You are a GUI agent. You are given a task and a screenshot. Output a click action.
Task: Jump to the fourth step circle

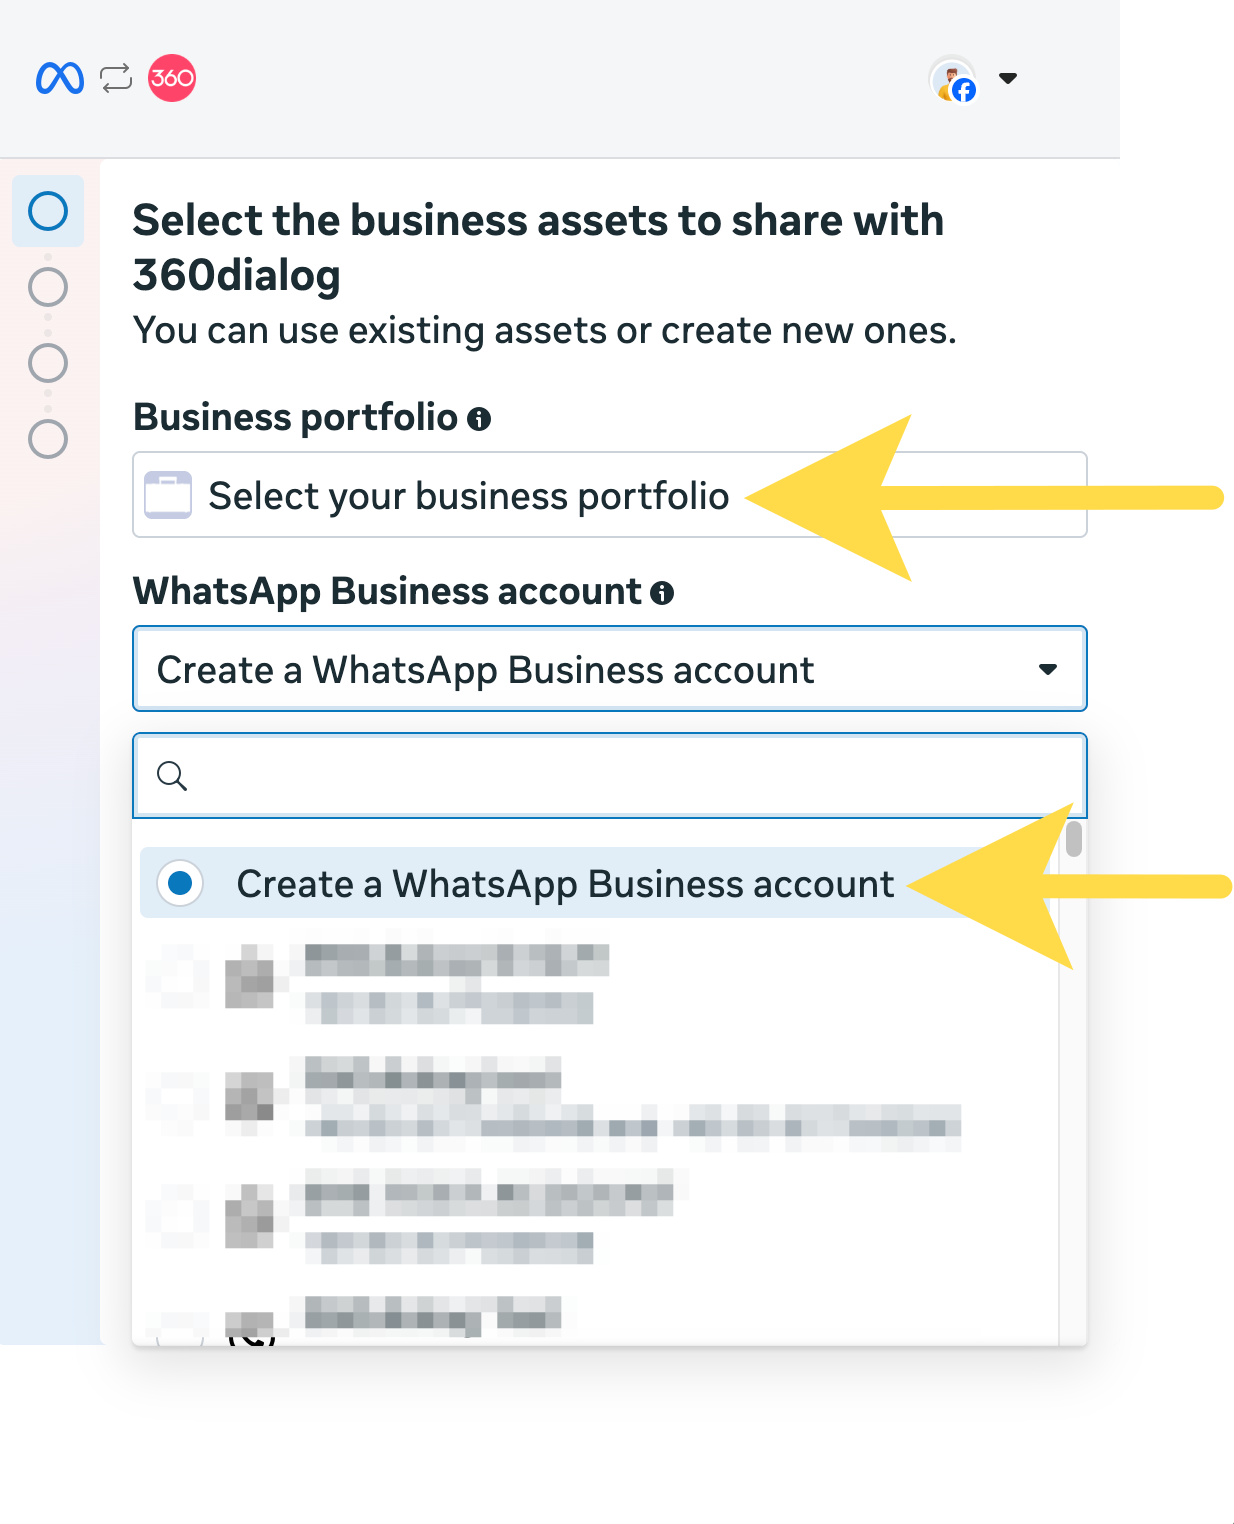pyautogui.click(x=48, y=439)
